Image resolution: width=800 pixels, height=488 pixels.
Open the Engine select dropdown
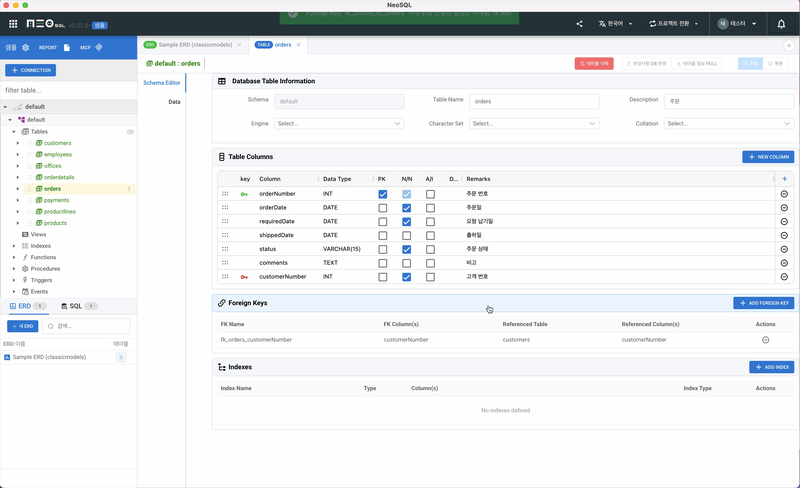click(x=339, y=124)
